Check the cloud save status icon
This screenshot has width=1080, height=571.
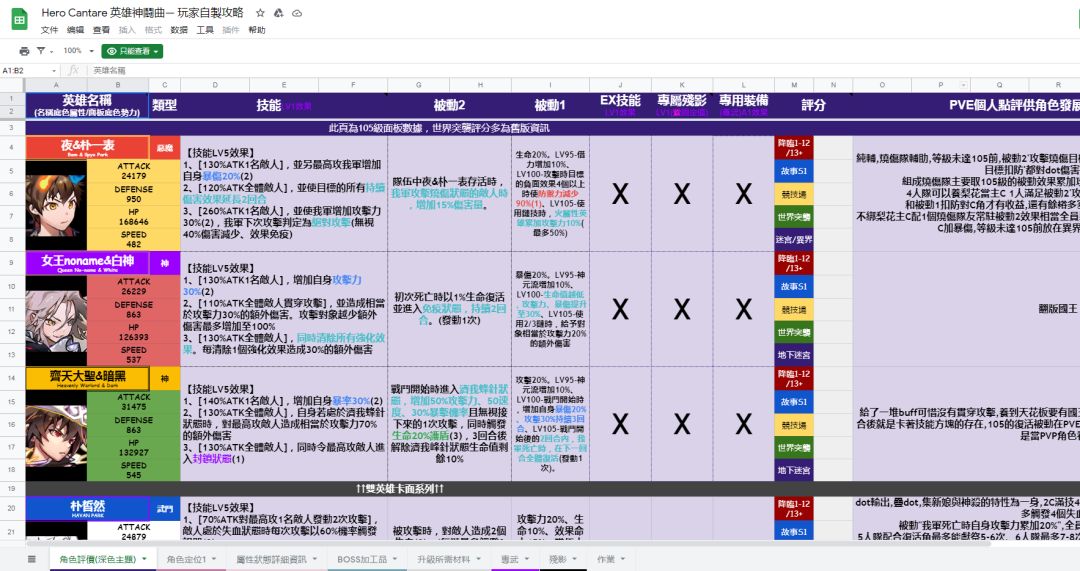click(297, 13)
